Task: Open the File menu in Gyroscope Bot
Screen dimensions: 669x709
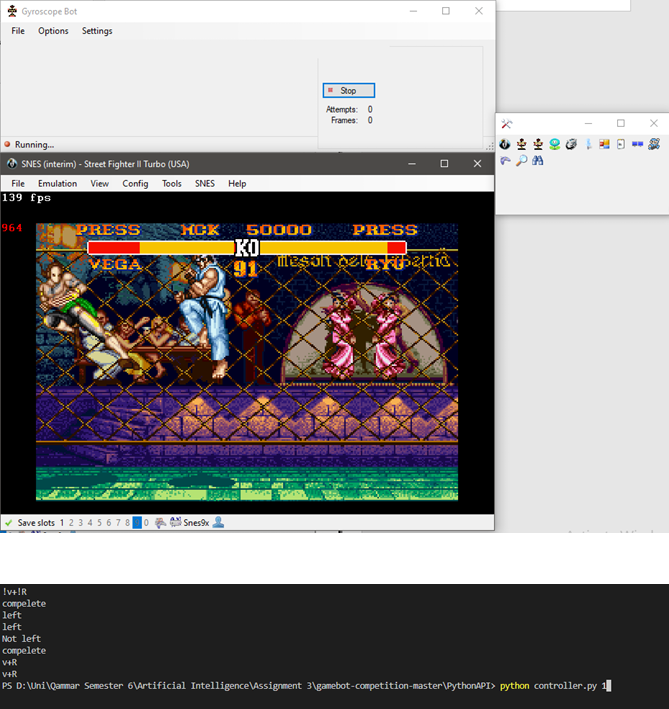Action: [18, 31]
